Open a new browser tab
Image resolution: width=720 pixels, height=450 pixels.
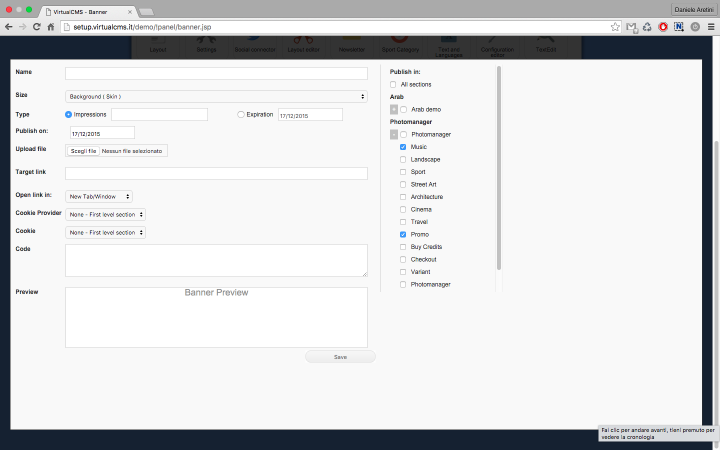[x=146, y=12]
